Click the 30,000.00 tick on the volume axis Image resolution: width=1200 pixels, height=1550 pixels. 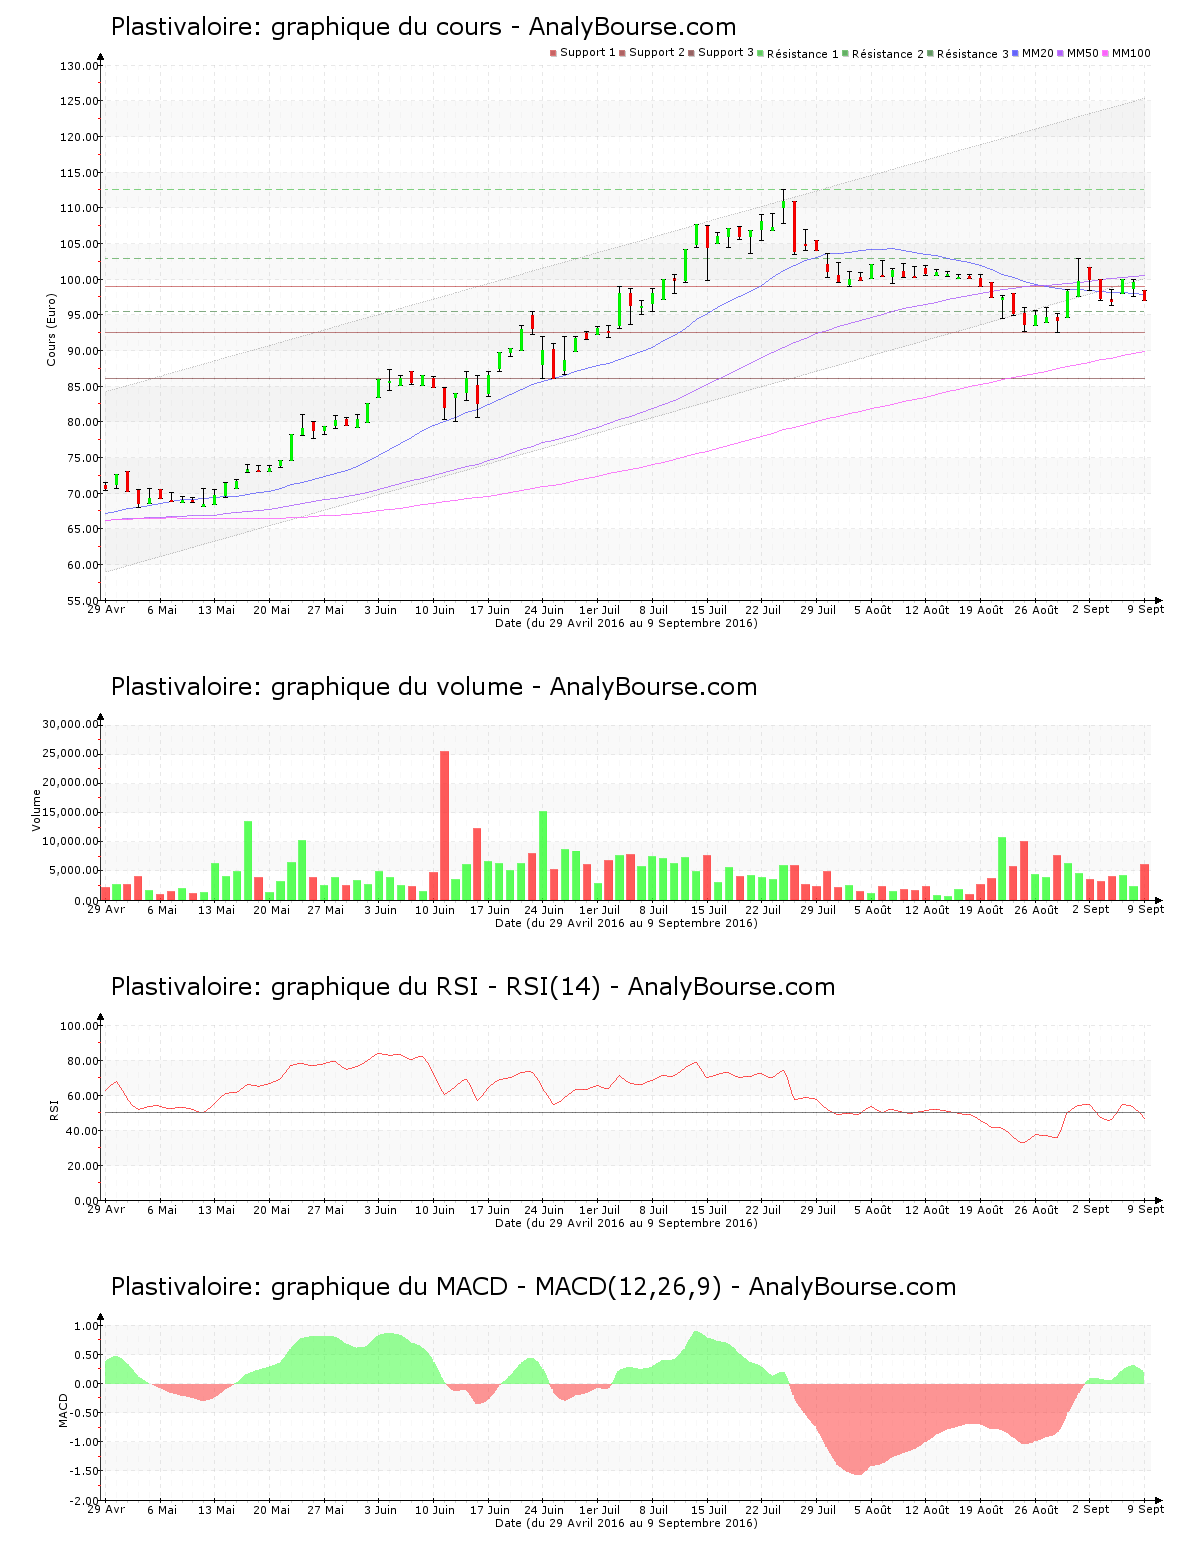click(70, 724)
